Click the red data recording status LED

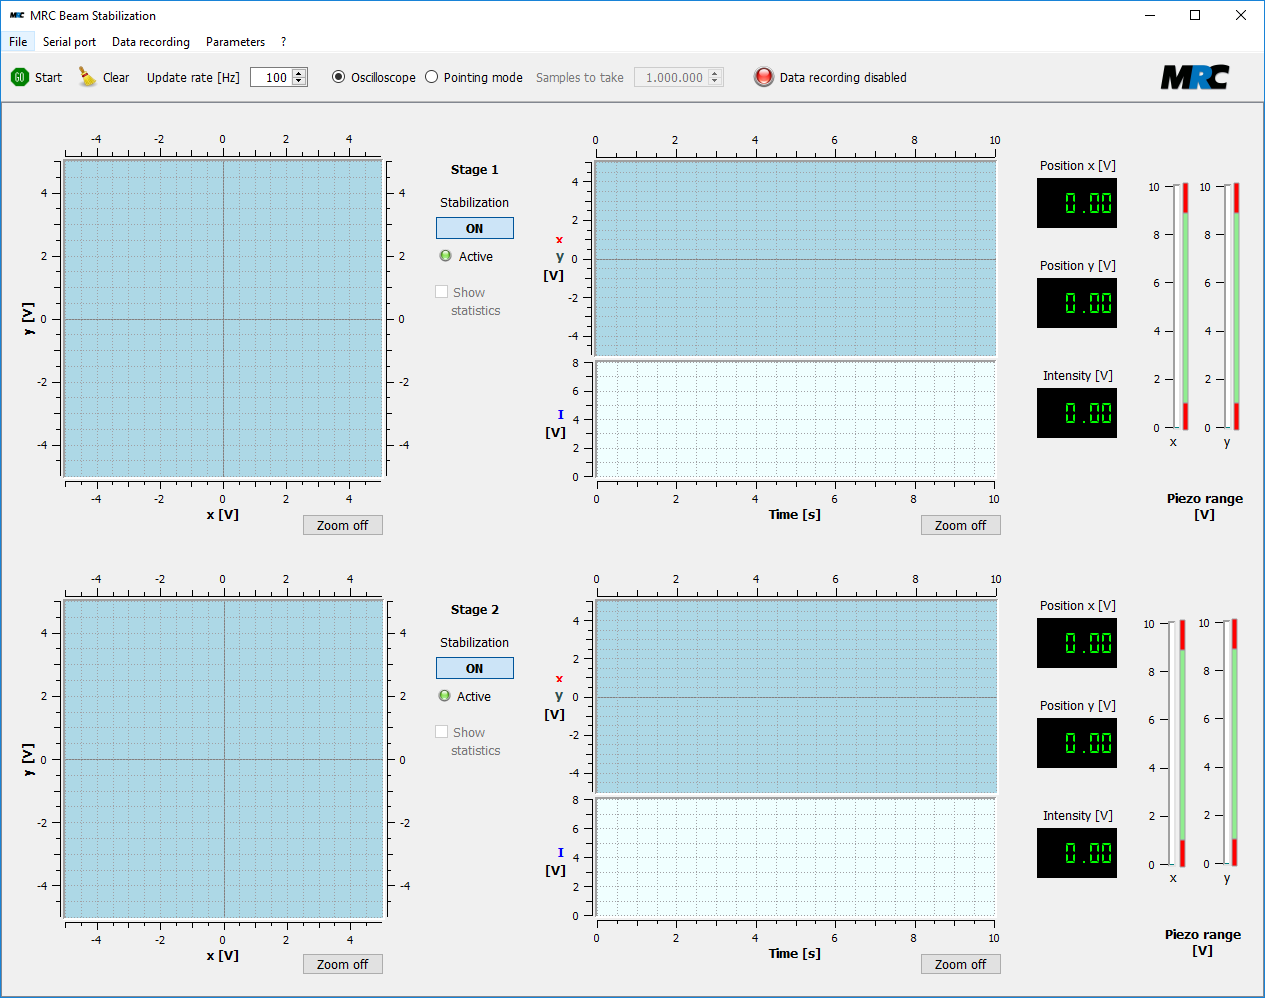(763, 76)
